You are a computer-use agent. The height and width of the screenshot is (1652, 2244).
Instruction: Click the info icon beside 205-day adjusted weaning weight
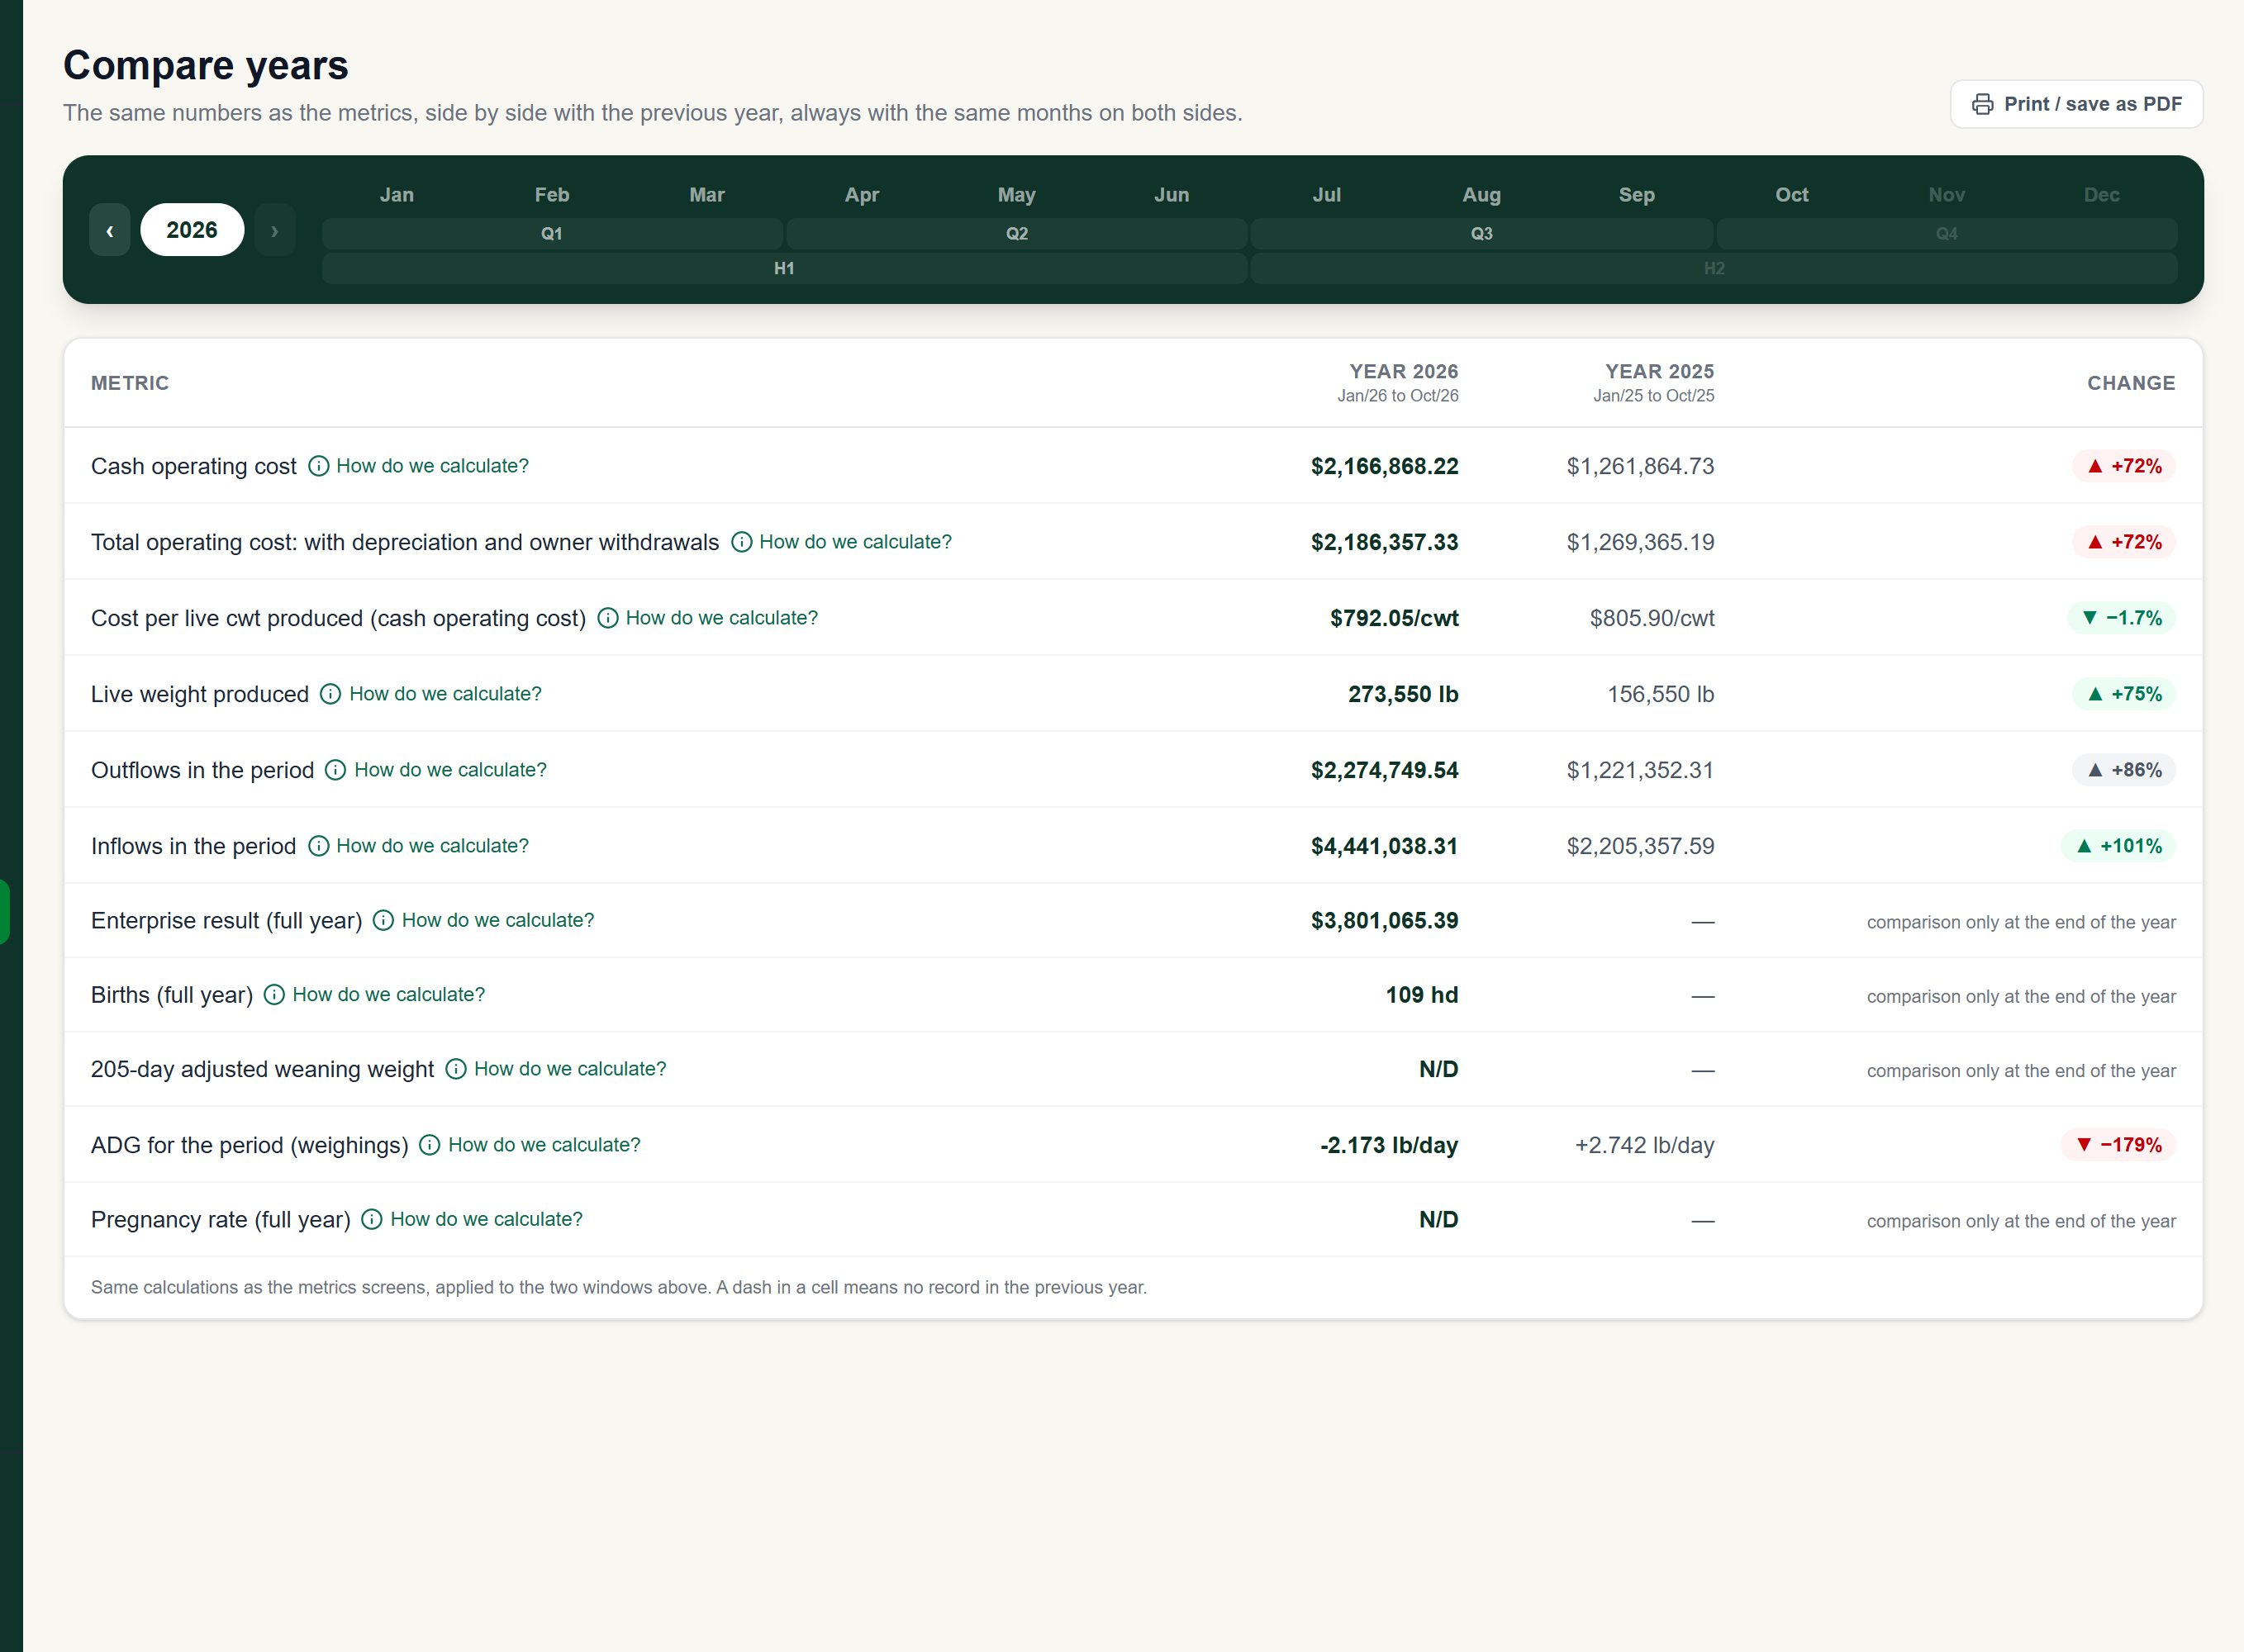[x=456, y=1069]
